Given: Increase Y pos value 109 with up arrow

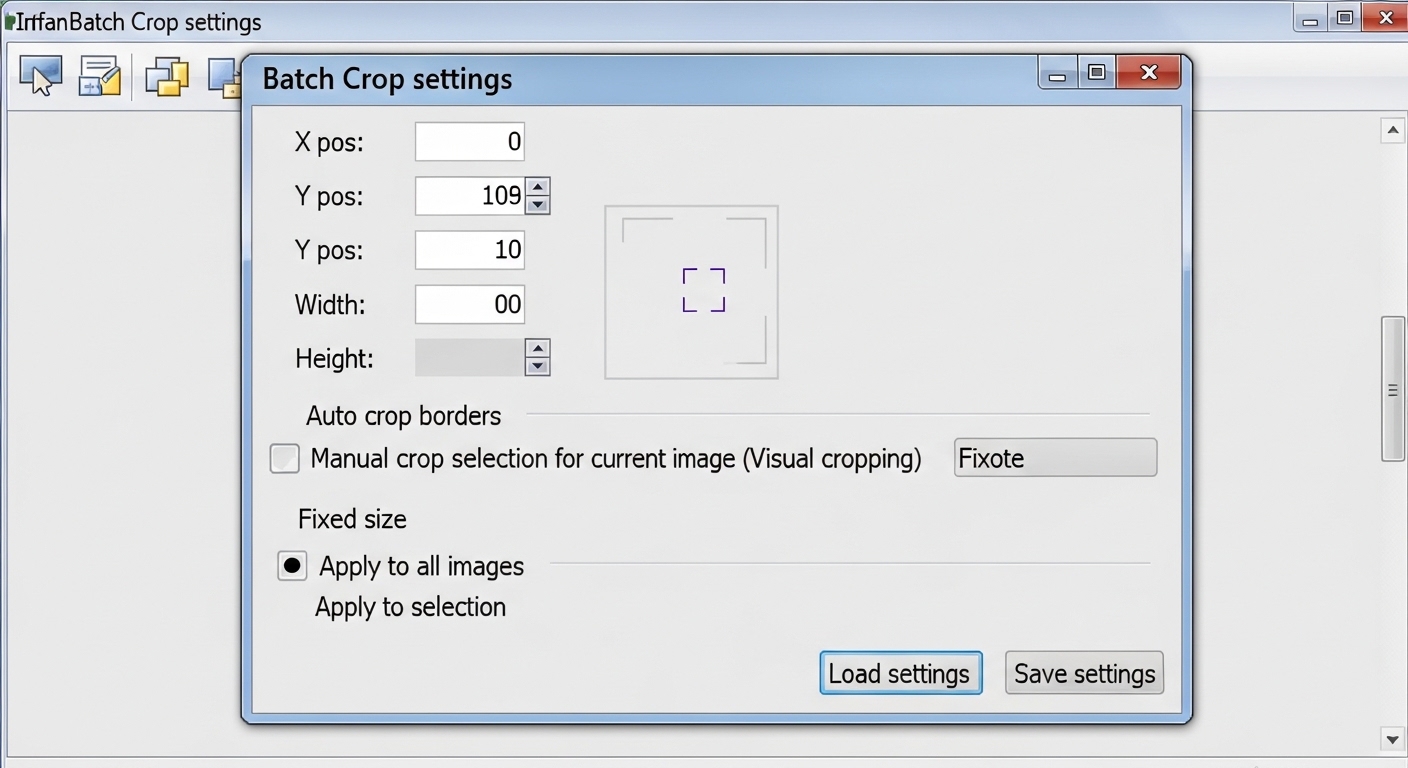Looking at the screenshot, I should (x=538, y=187).
